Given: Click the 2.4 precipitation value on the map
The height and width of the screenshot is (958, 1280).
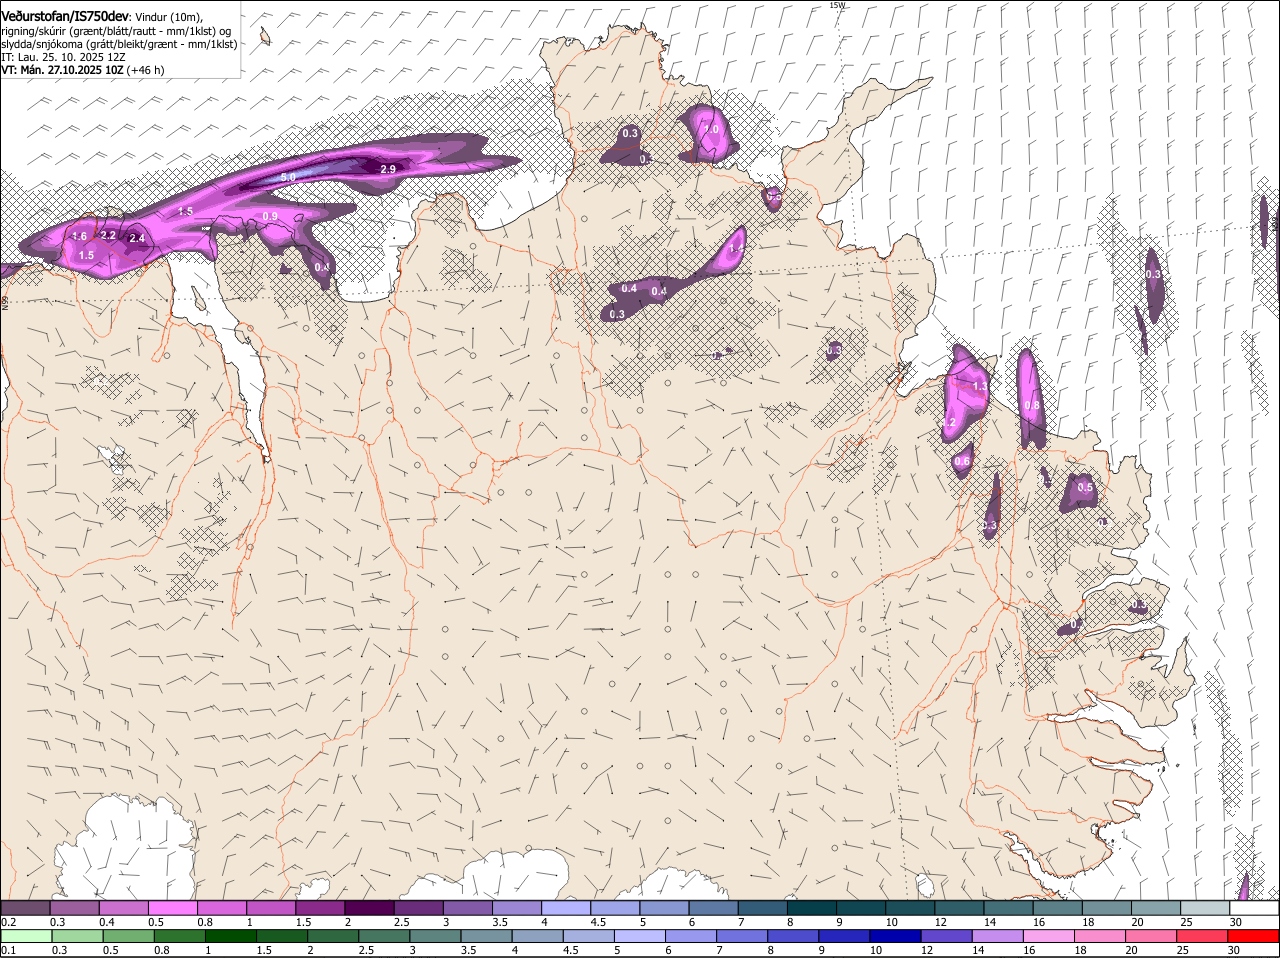Looking at the screenshot, I should 137,239.
